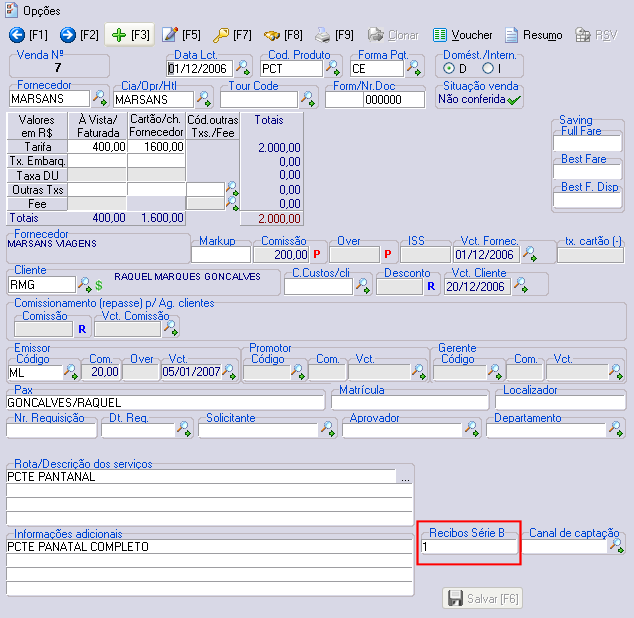Select the D doméstico radio button
Image resolution: width=634 pixels, height=618 pixels.
[x=448, y=68]
